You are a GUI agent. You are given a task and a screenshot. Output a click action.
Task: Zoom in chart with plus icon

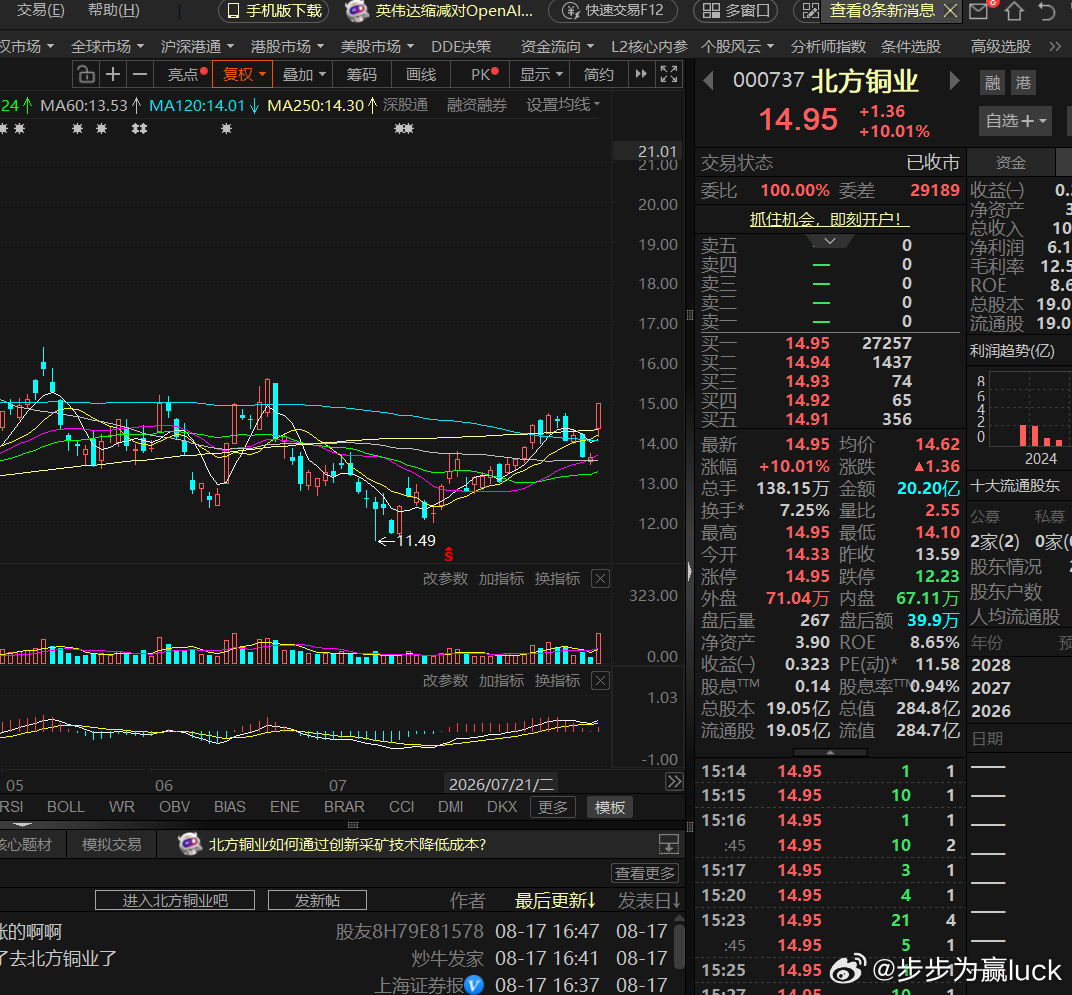click(x=113, y=74)
